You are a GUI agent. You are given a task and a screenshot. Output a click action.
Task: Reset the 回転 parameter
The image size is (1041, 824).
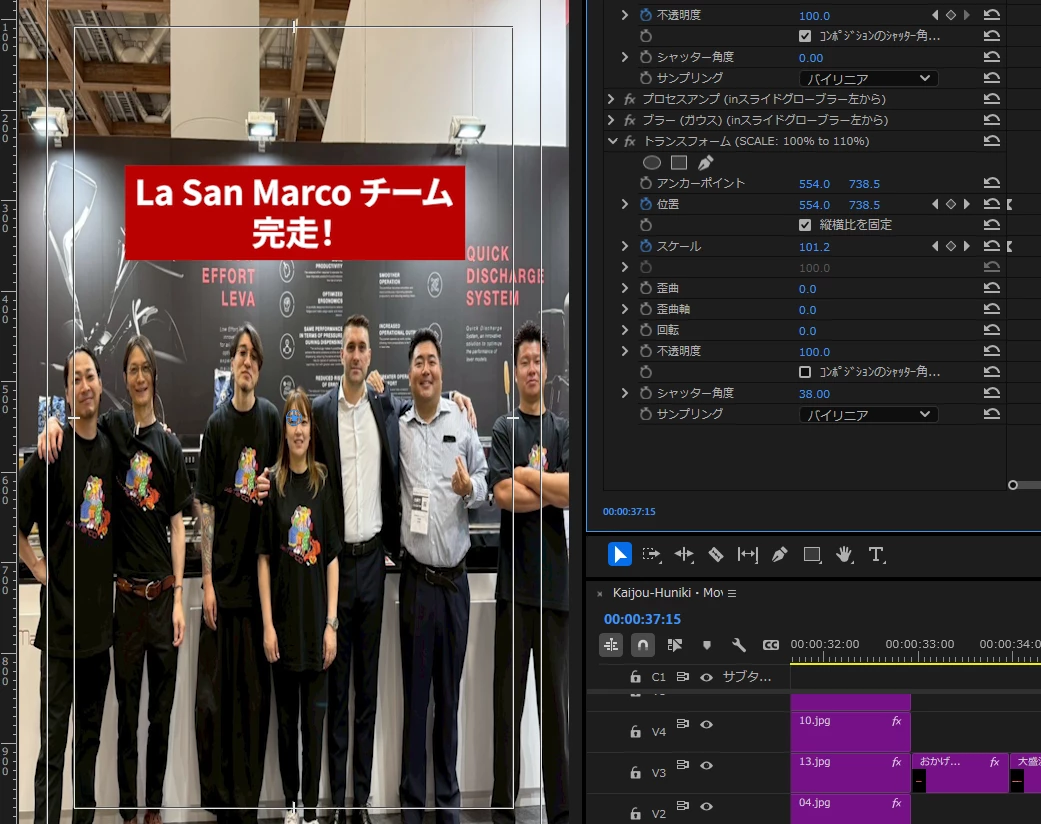coord(991,330)
